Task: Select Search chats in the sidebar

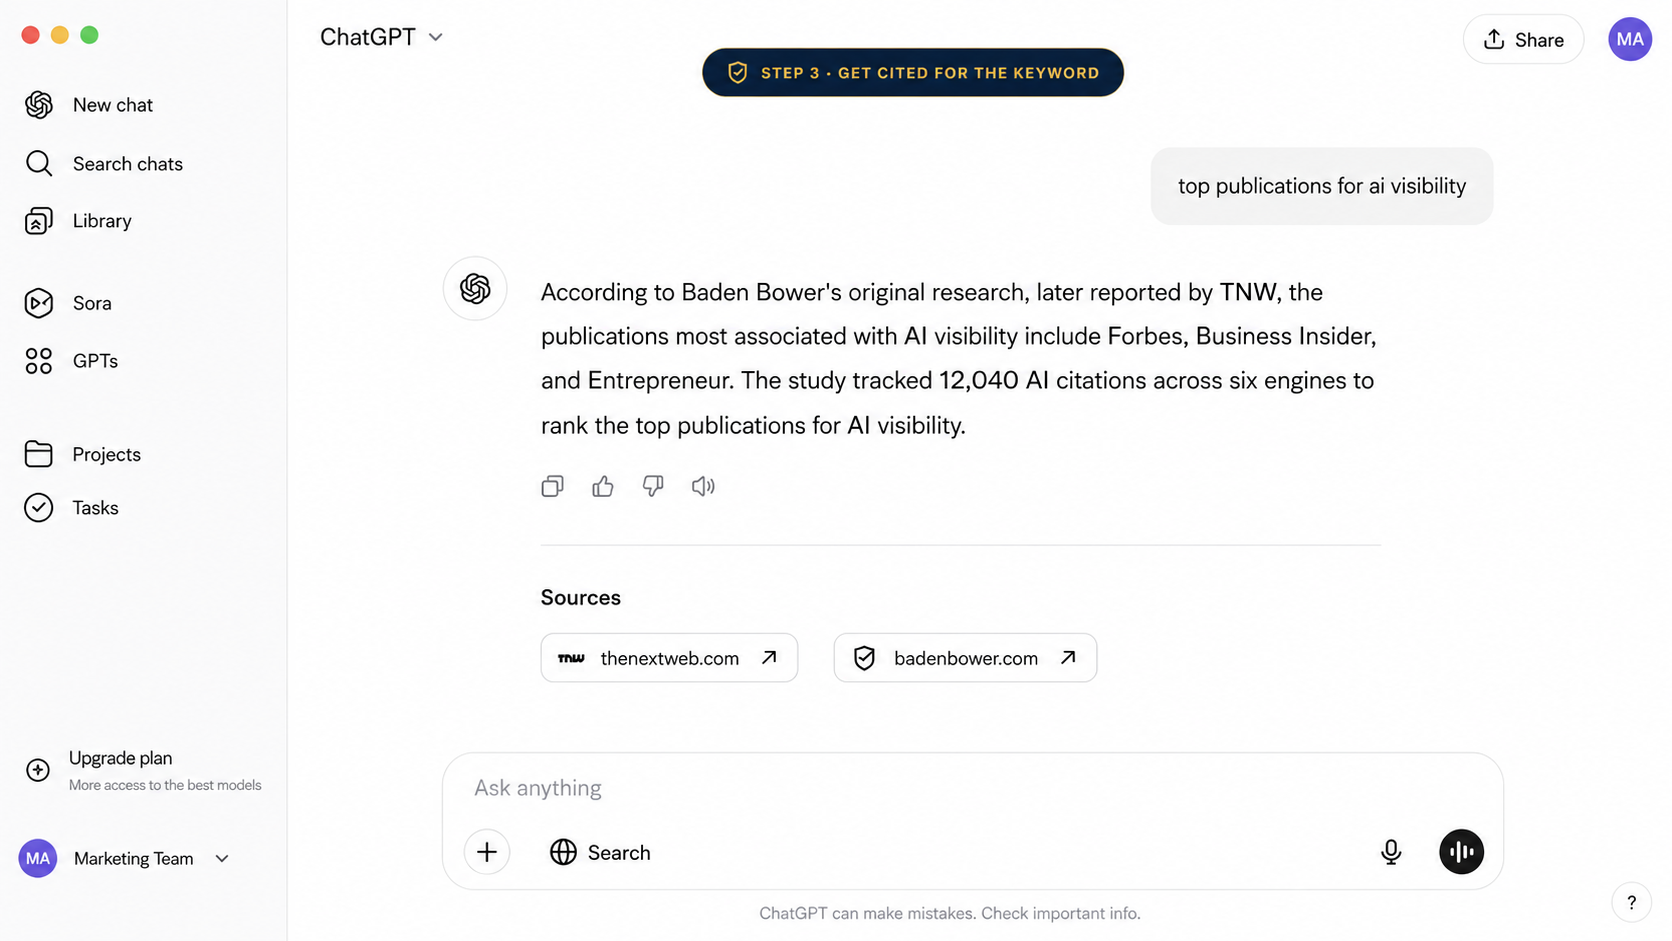Action: point(128,164)
